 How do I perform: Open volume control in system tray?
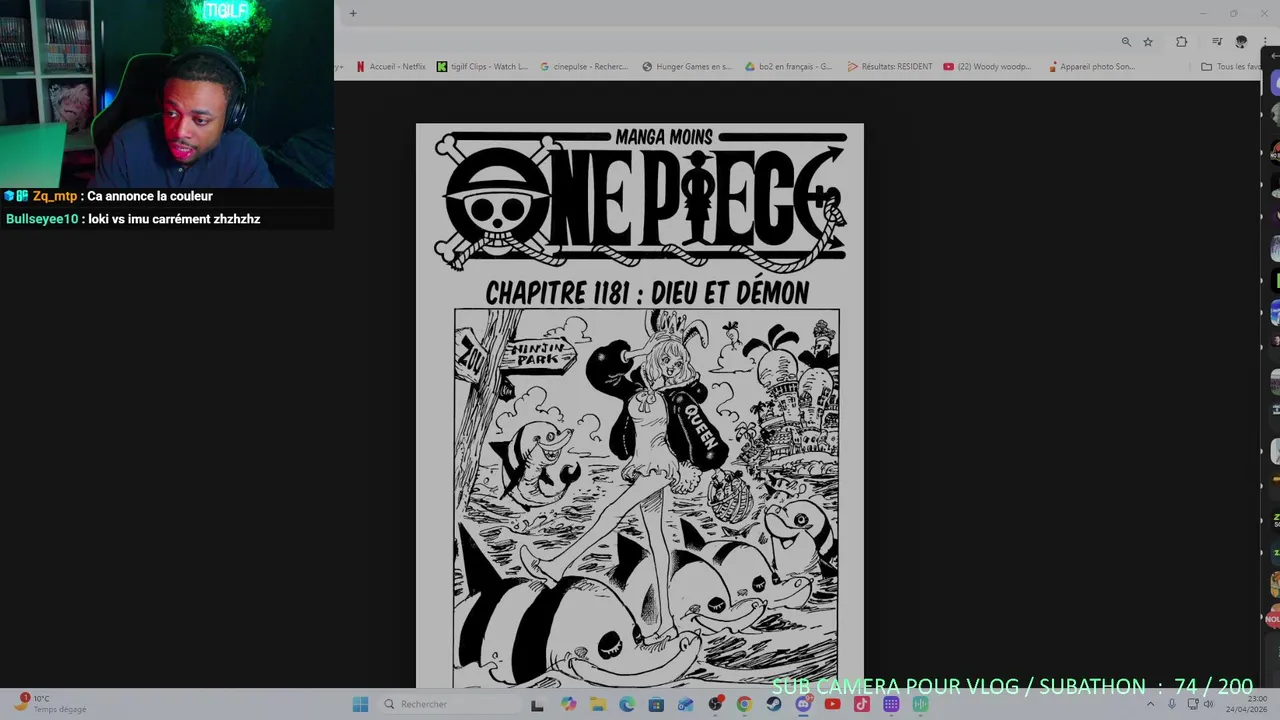1208,704
